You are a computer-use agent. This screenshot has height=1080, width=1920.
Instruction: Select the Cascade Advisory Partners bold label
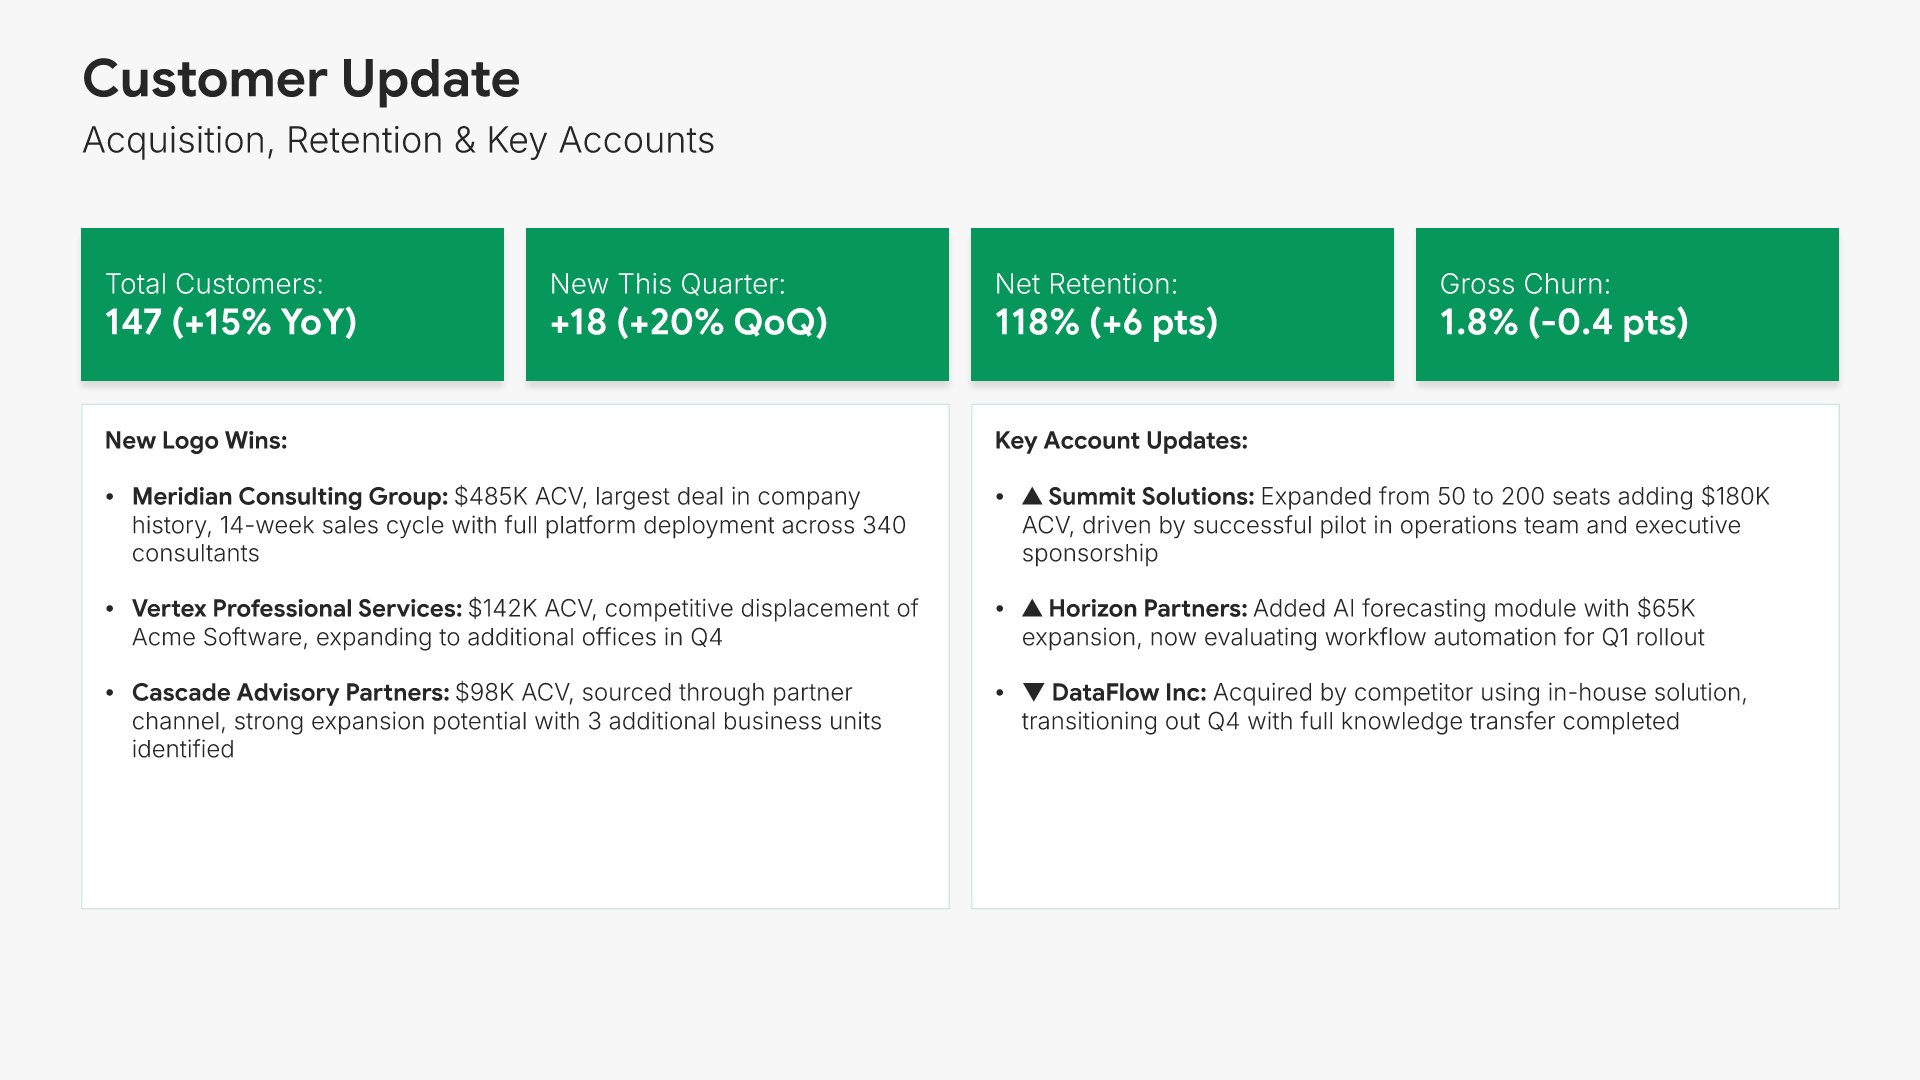coord(291,693)
